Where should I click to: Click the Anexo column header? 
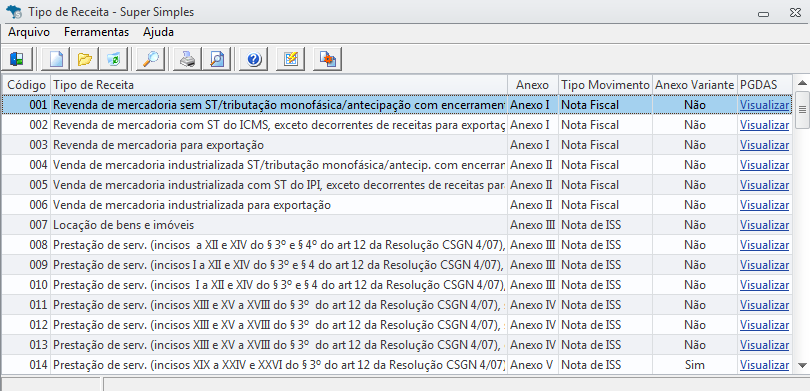point(533,85)
